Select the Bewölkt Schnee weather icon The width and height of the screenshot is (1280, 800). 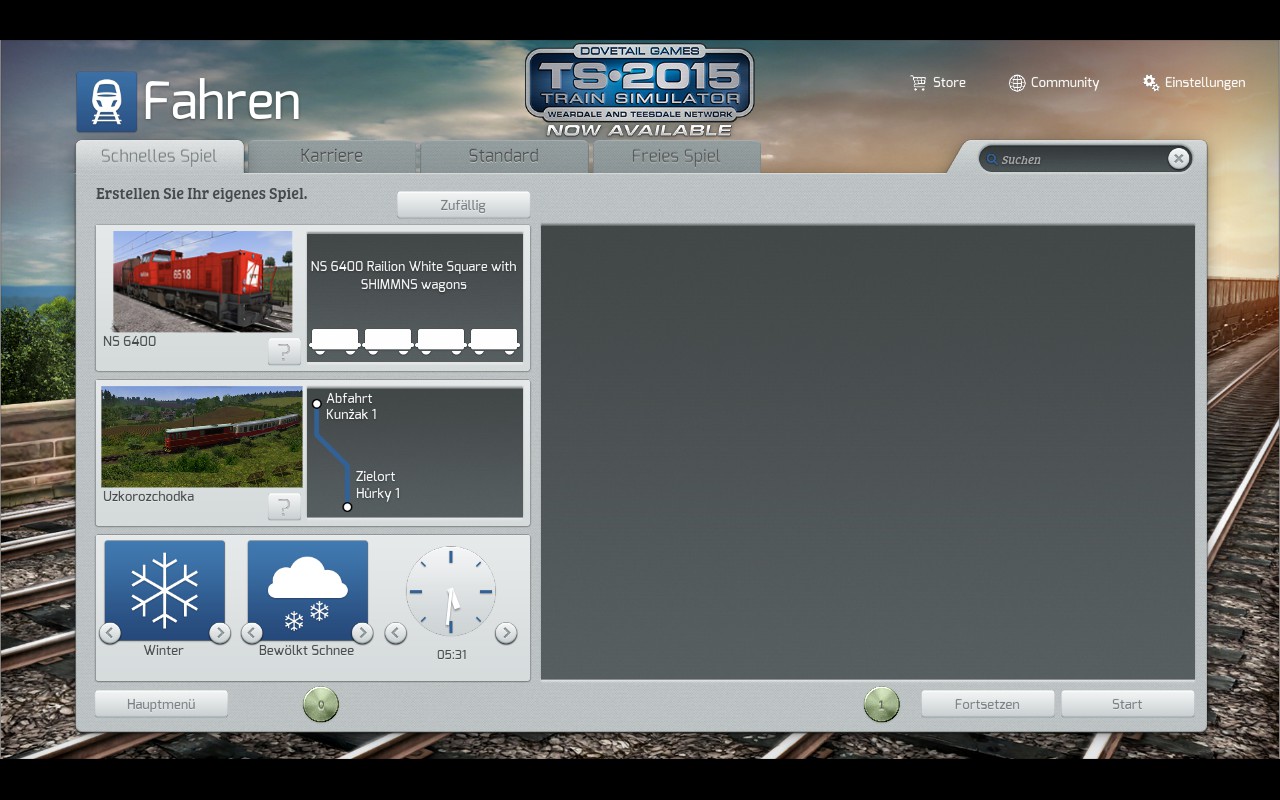[x=308, y=590]
